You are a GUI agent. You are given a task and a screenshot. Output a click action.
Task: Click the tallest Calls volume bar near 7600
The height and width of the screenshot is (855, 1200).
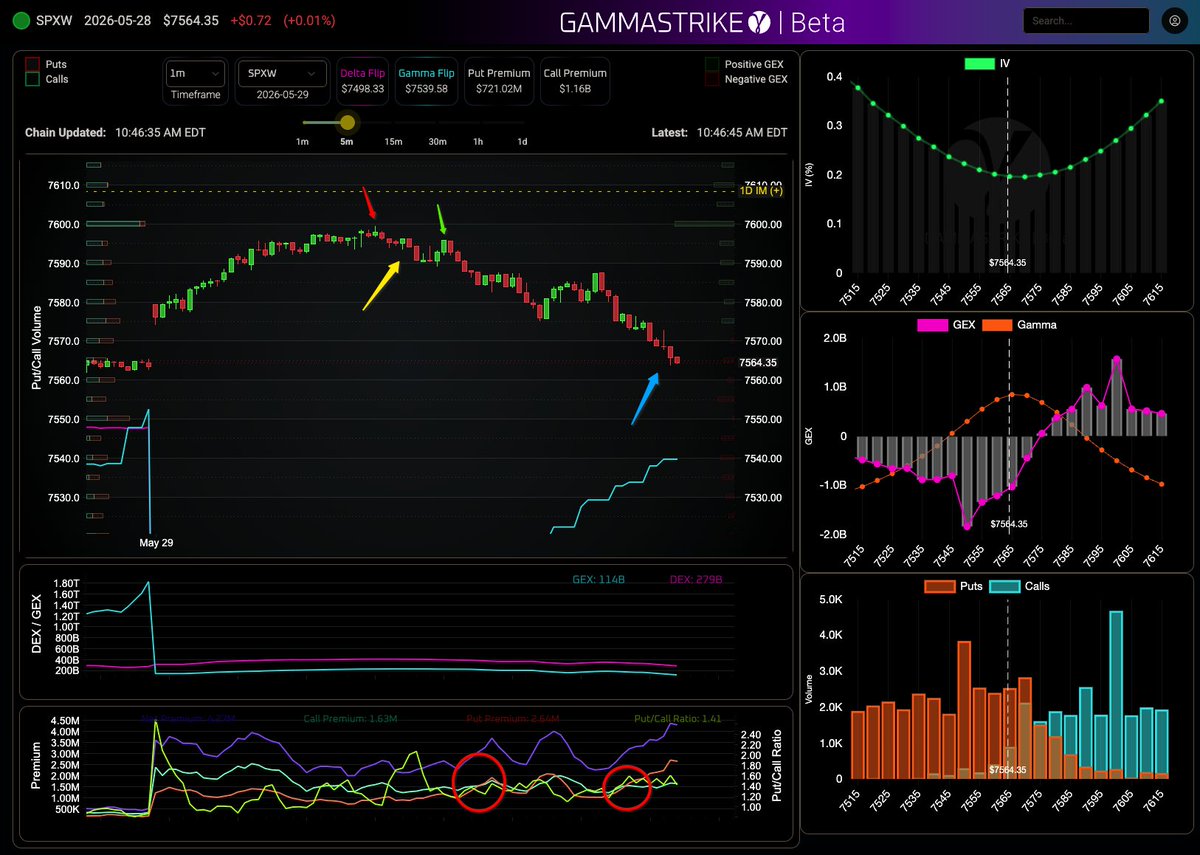1116,694
